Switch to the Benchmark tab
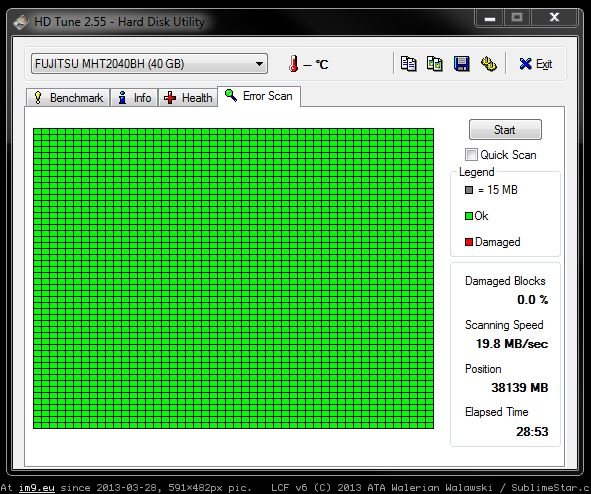Screen dimensions: 591x494 [68, 98]
